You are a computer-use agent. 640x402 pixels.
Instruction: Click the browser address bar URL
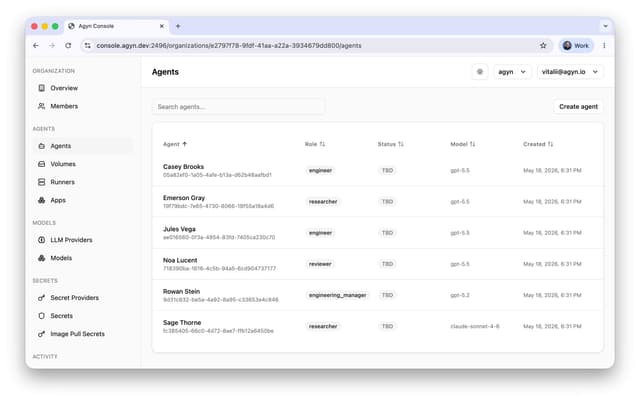[229, 46]
